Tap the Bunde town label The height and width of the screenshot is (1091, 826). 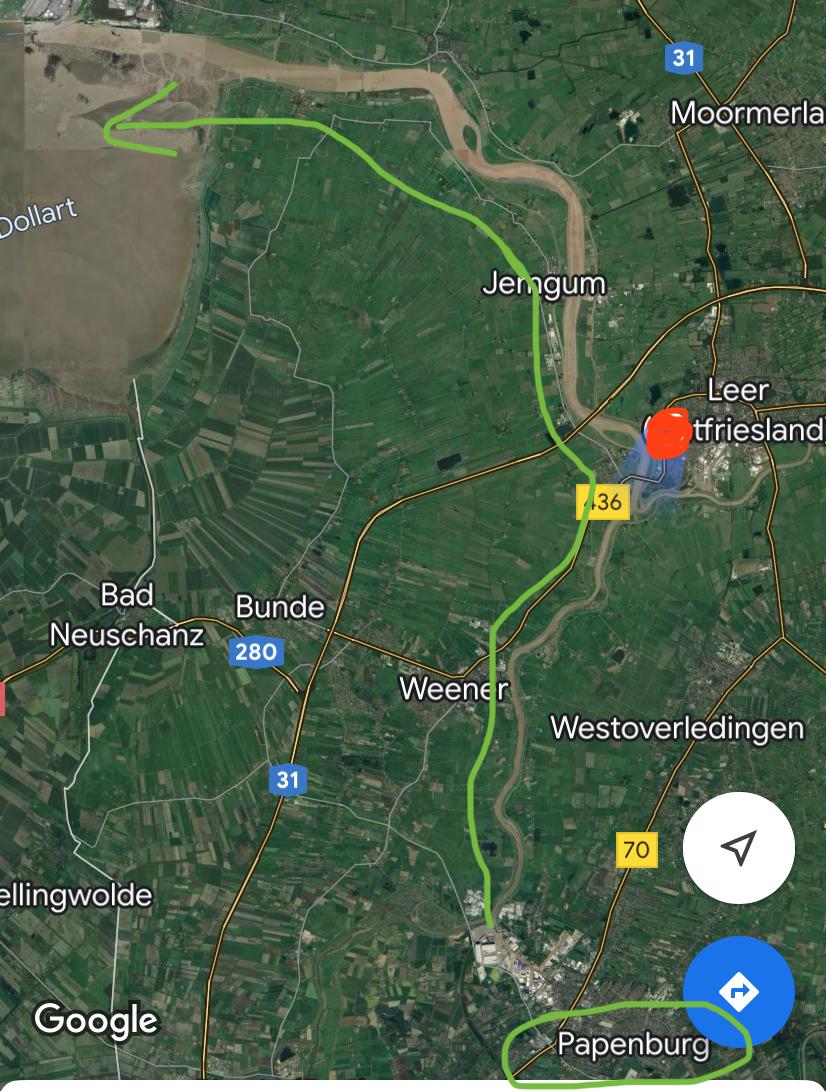tap(280, 607)
